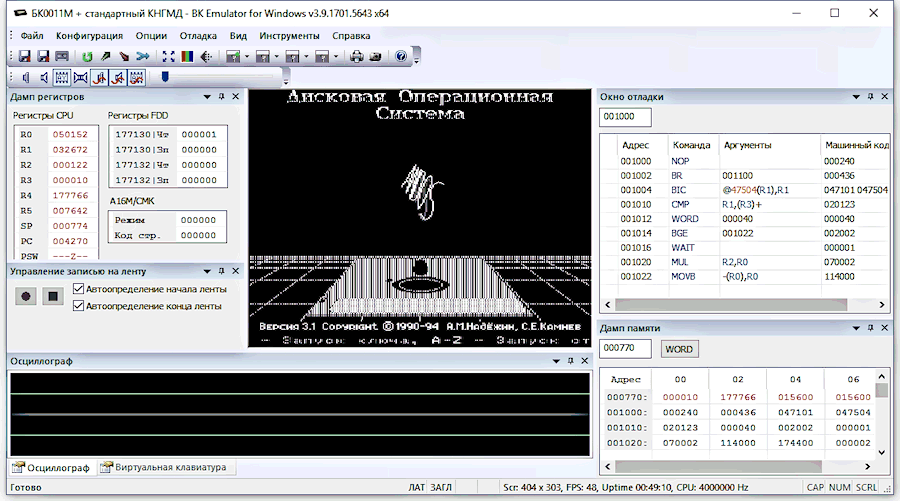Click the third floppy drive icon
The height and width of the screenshot is (501, 900).
point(292,56)
